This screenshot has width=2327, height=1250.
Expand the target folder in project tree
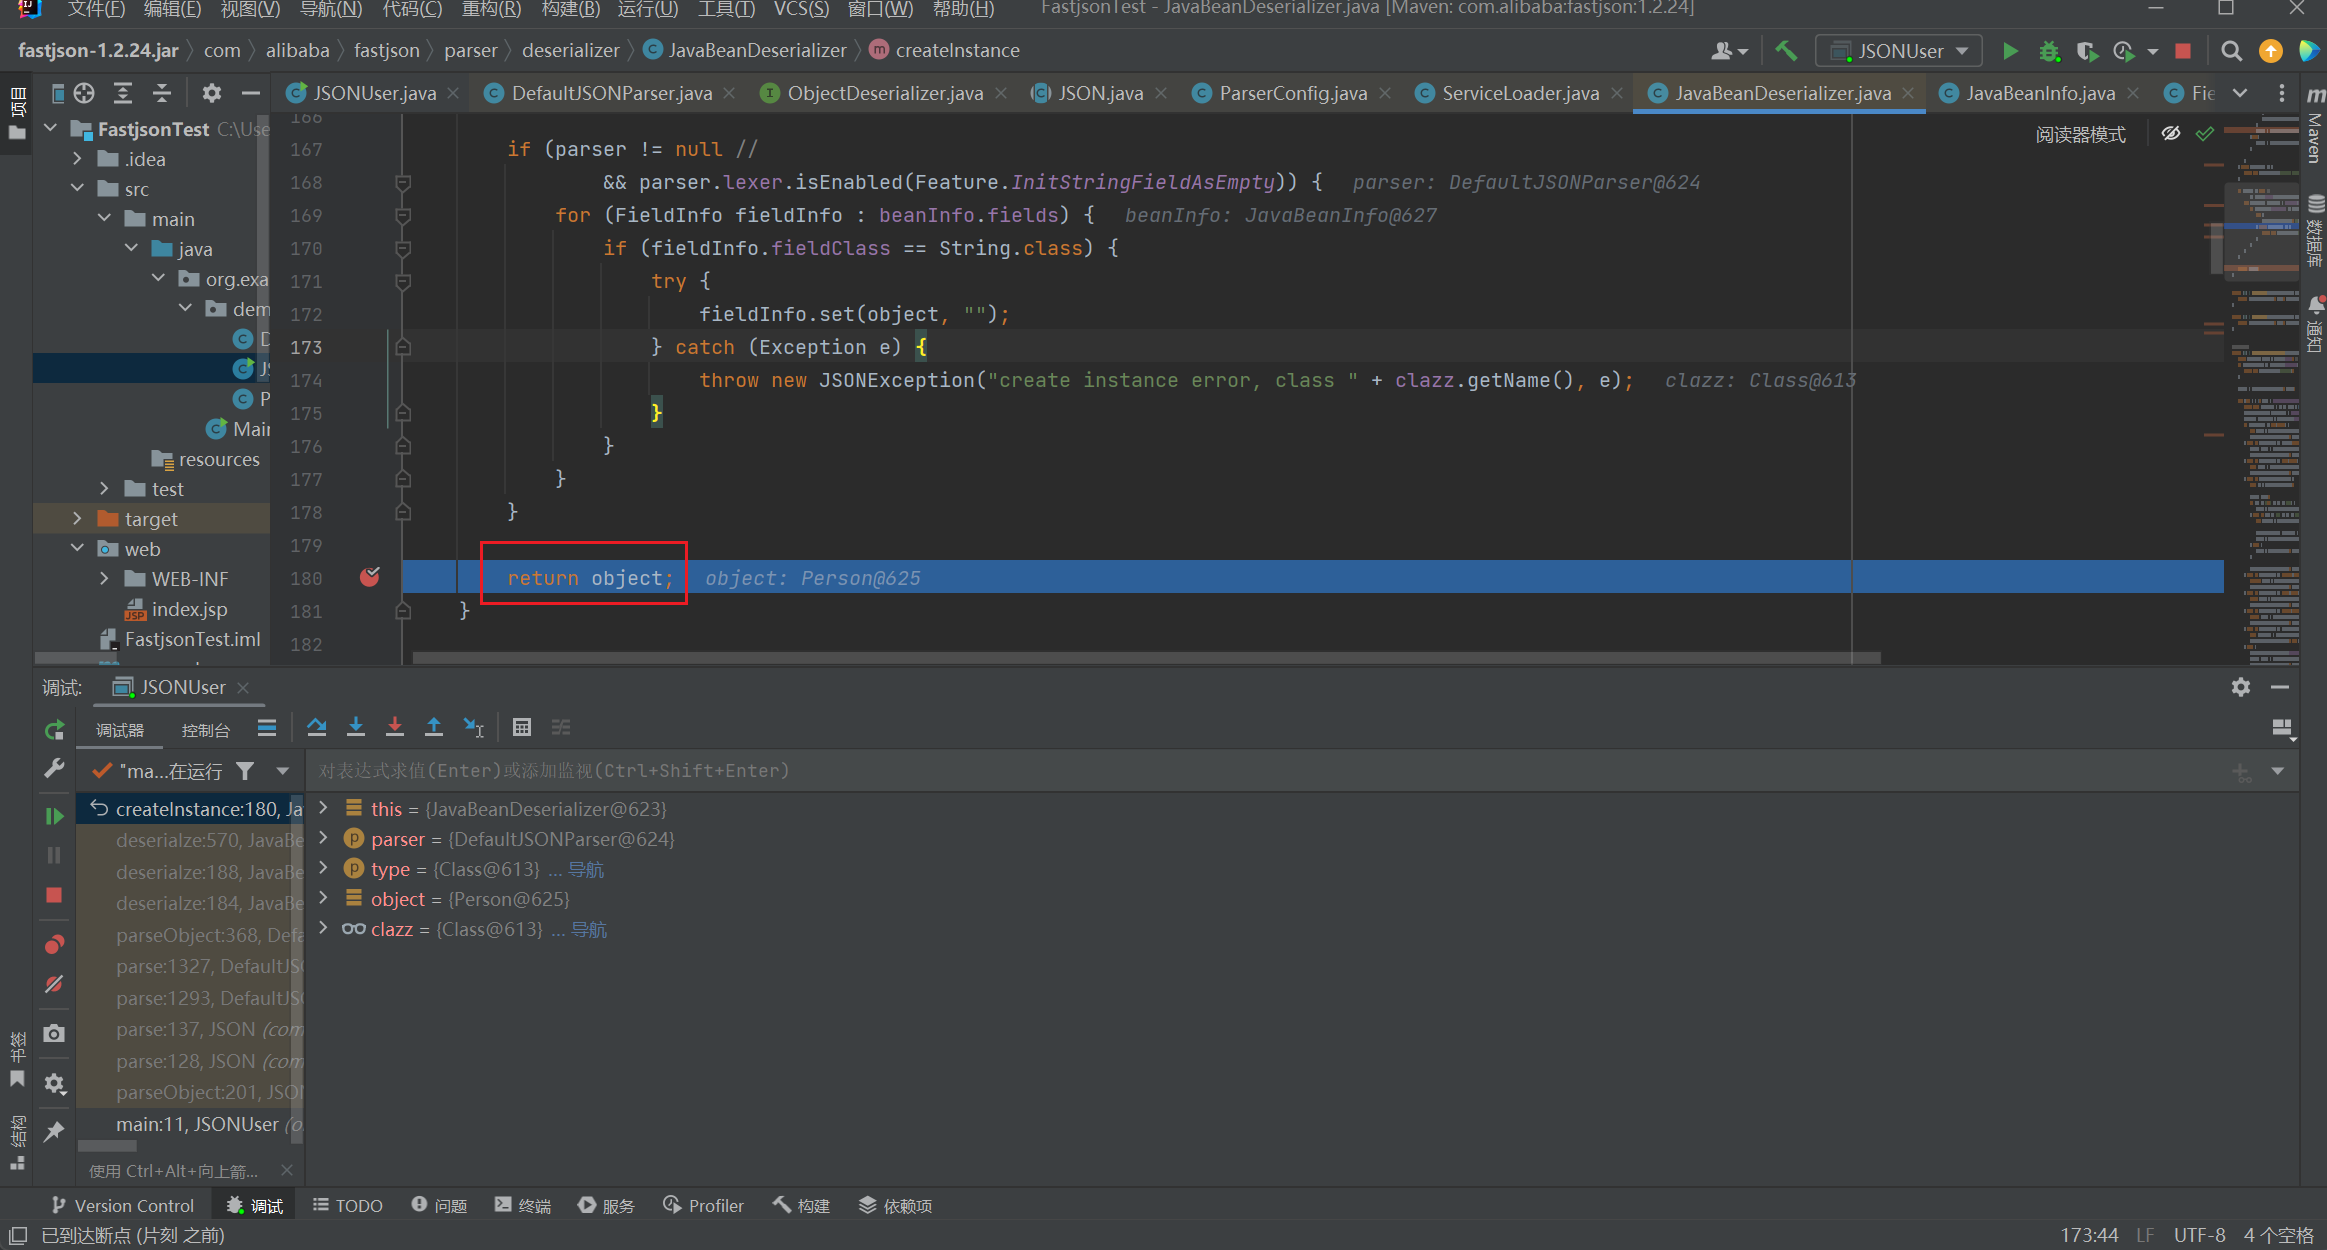click(77, 519)
